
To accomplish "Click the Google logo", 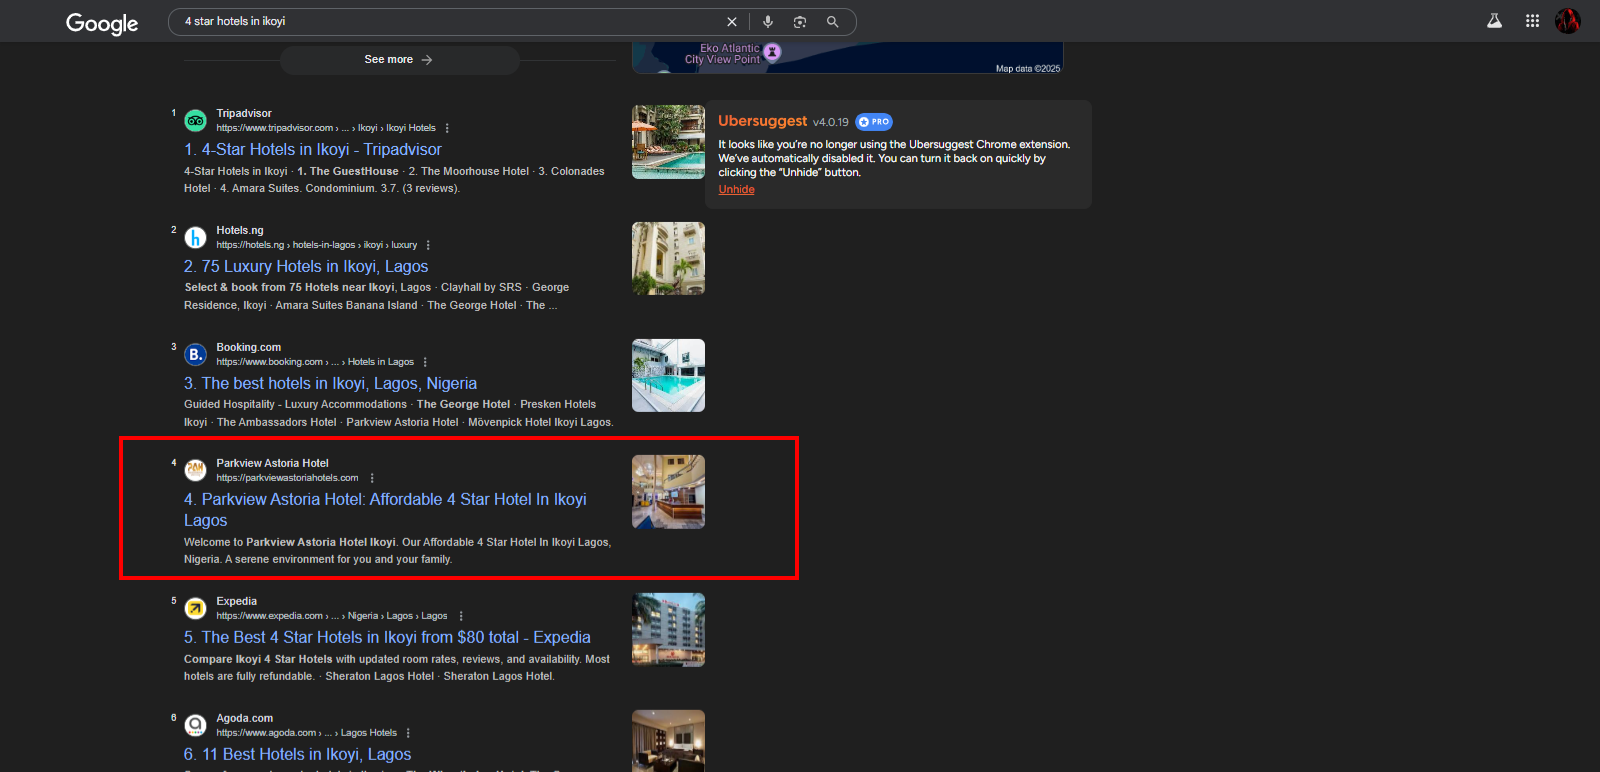I will pyautogui.click(x=102, y=23).
